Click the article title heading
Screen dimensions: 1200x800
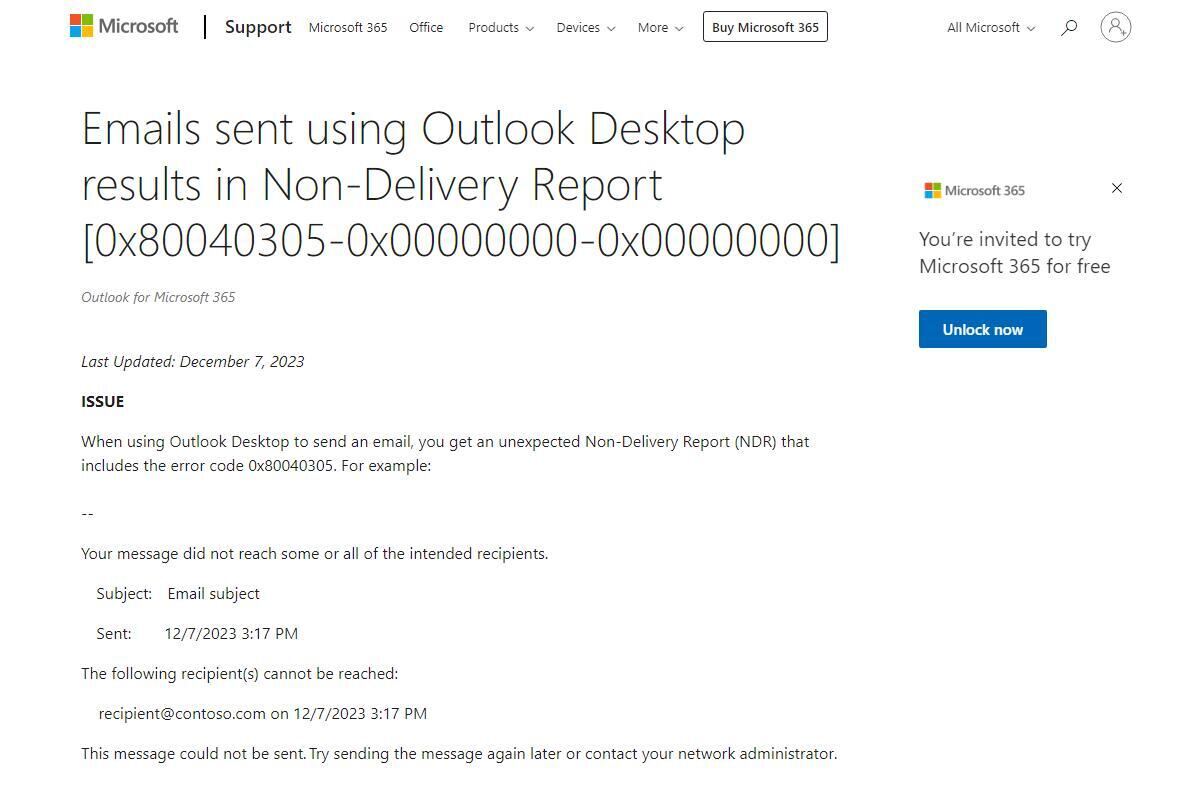click(x=461, y=184)
